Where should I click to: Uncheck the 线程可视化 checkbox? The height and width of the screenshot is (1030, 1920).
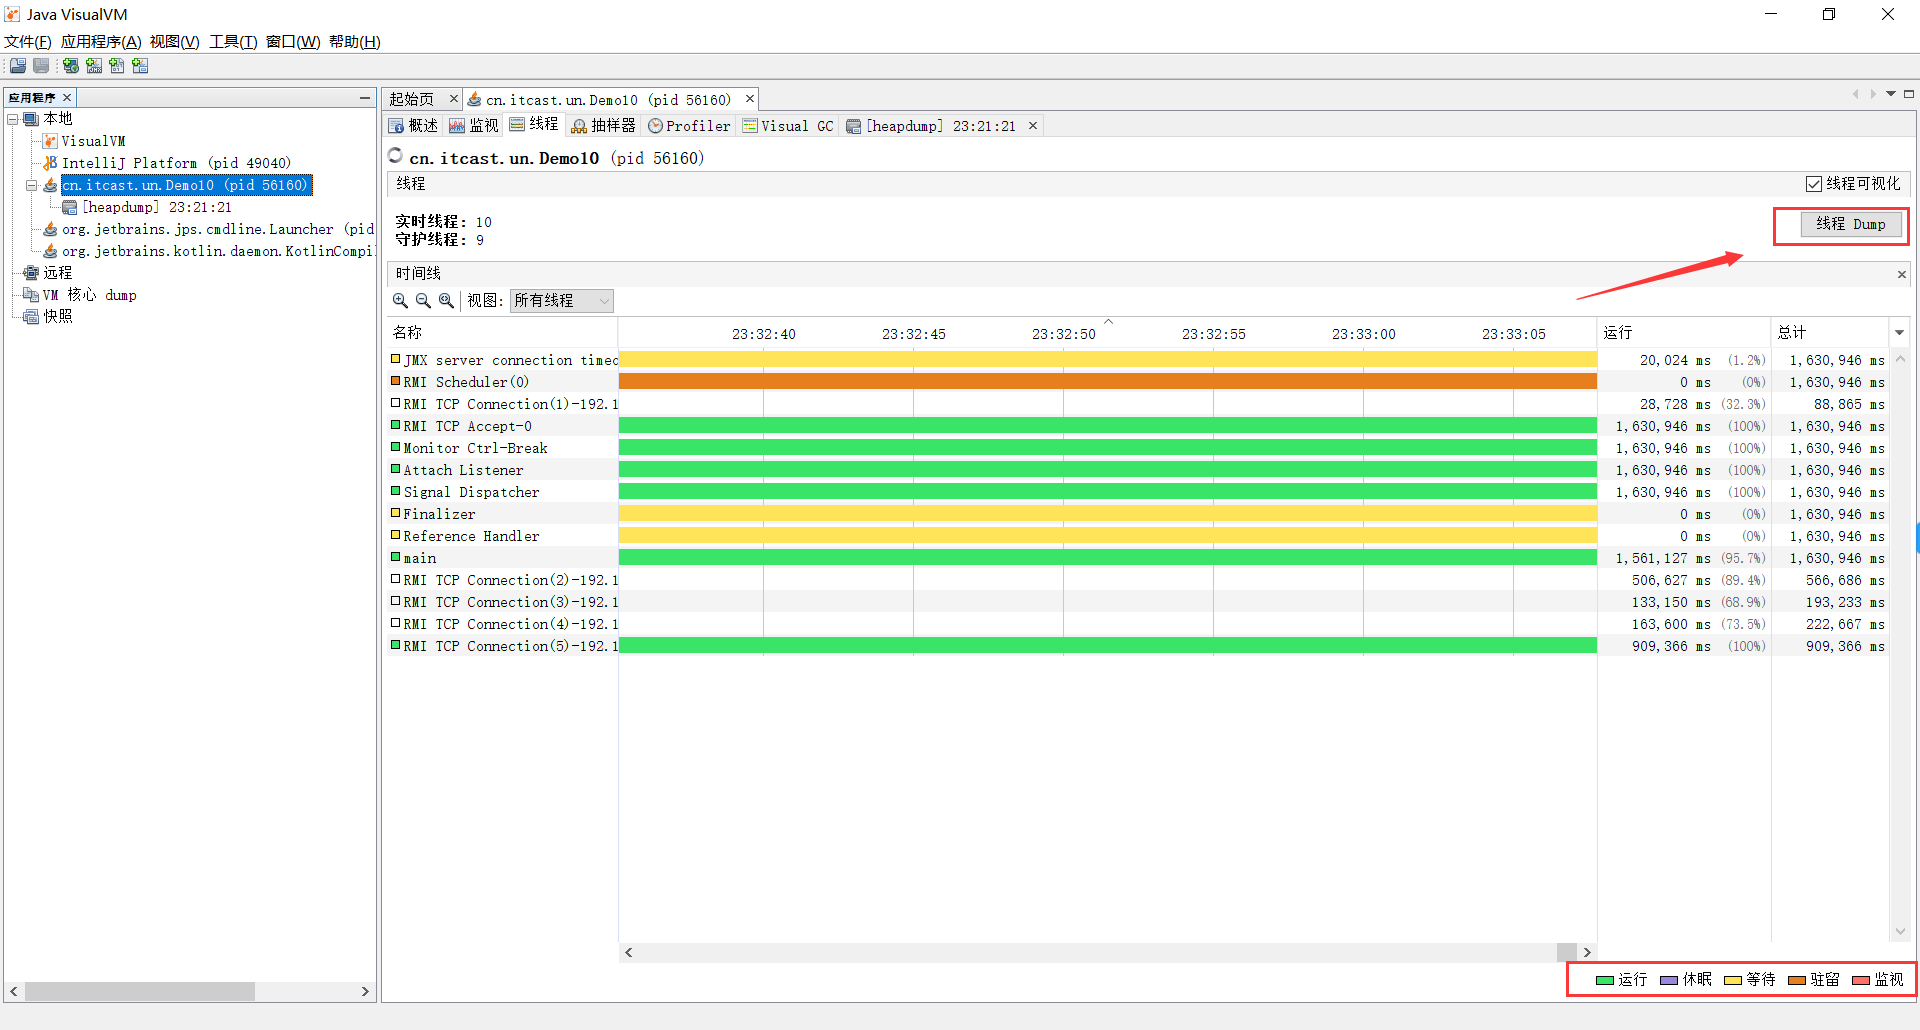click(1814, 184)
